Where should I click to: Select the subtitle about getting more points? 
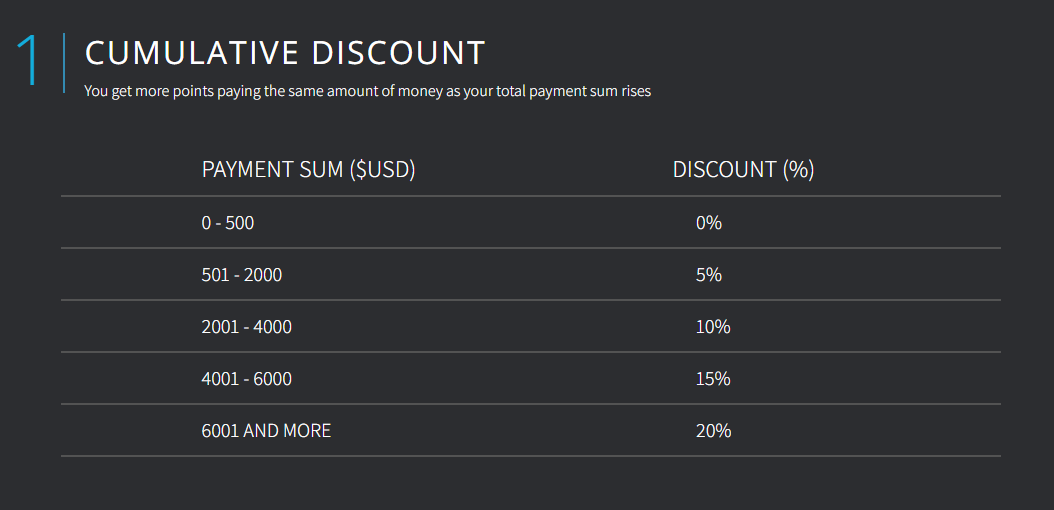coord(367,91)
